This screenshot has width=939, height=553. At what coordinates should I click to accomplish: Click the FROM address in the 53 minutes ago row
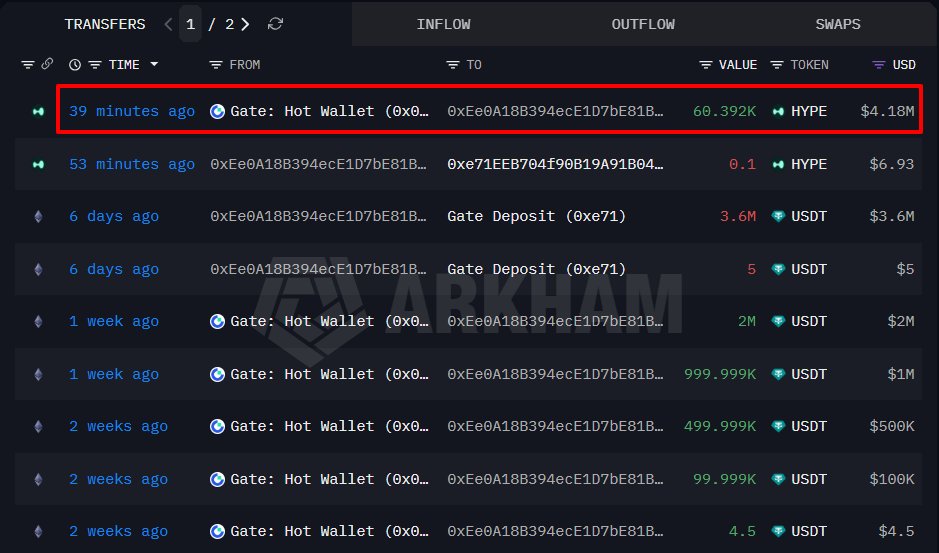318,164
